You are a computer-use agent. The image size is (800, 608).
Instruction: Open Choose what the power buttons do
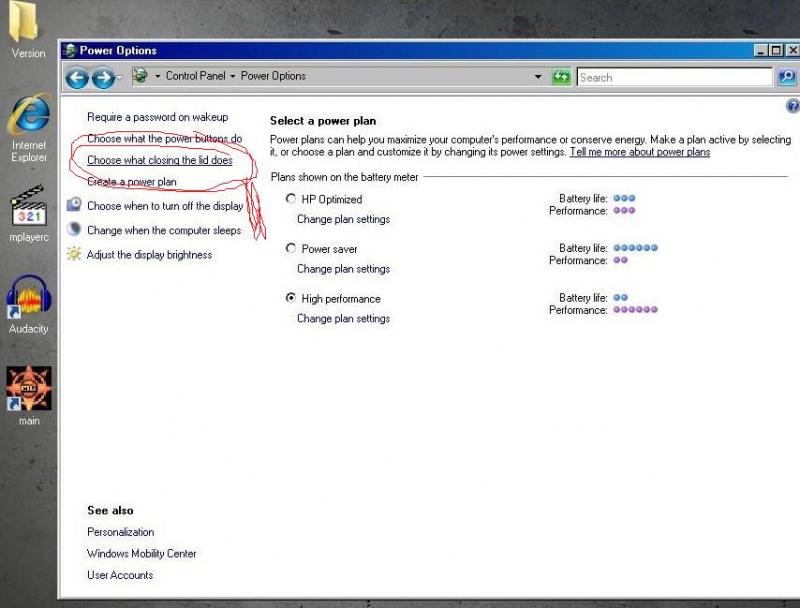pos(164,138)
